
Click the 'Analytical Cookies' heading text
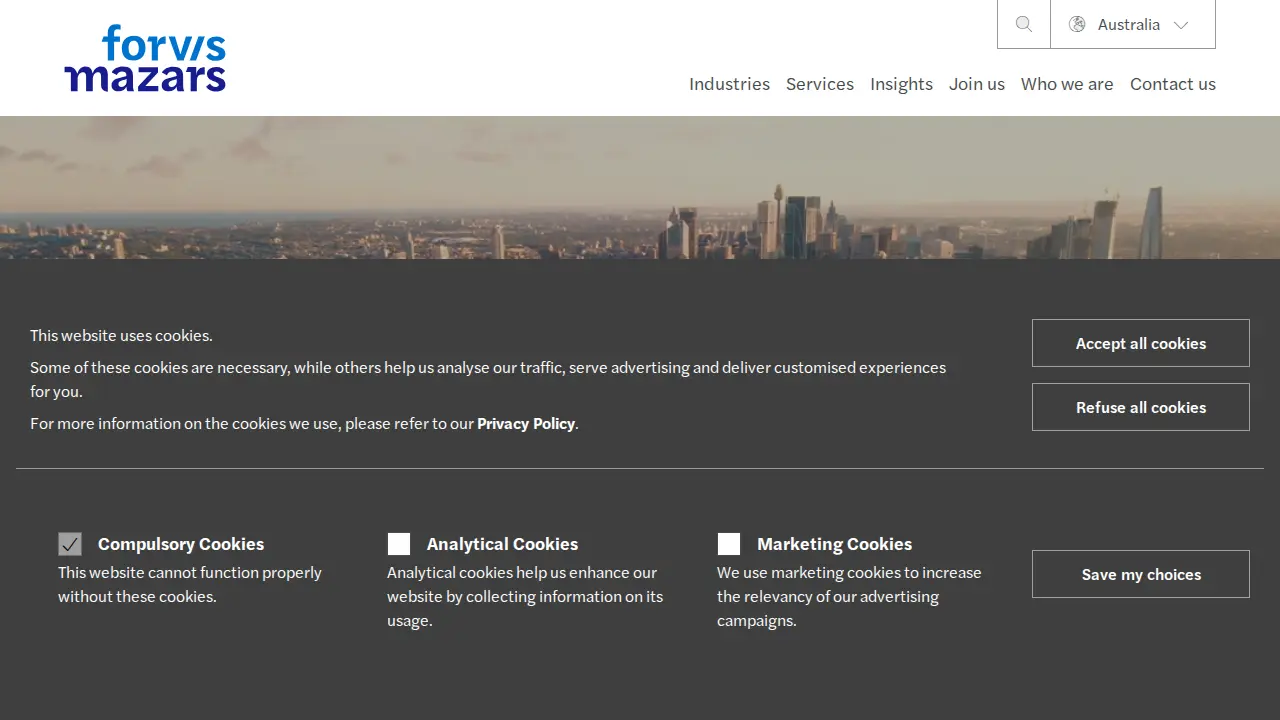[x=502, y=544]
